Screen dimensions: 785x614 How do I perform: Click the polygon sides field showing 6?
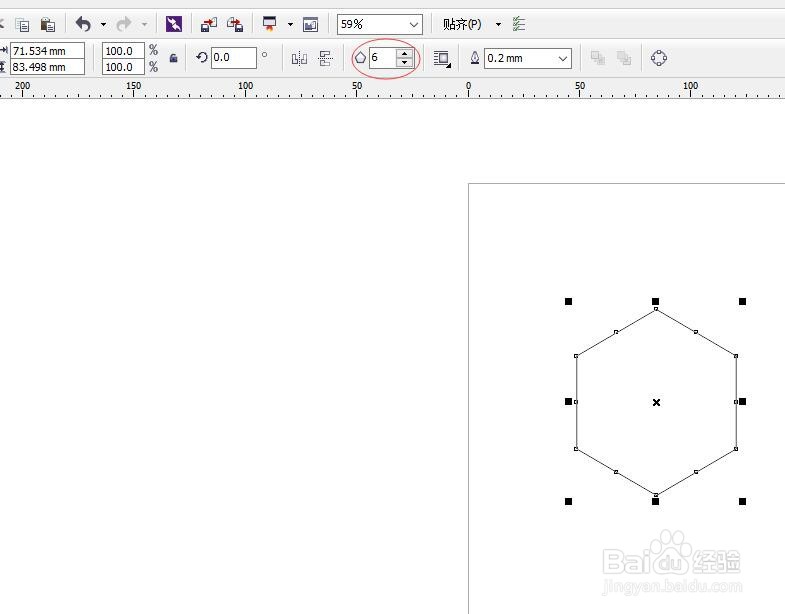(382, 58)
